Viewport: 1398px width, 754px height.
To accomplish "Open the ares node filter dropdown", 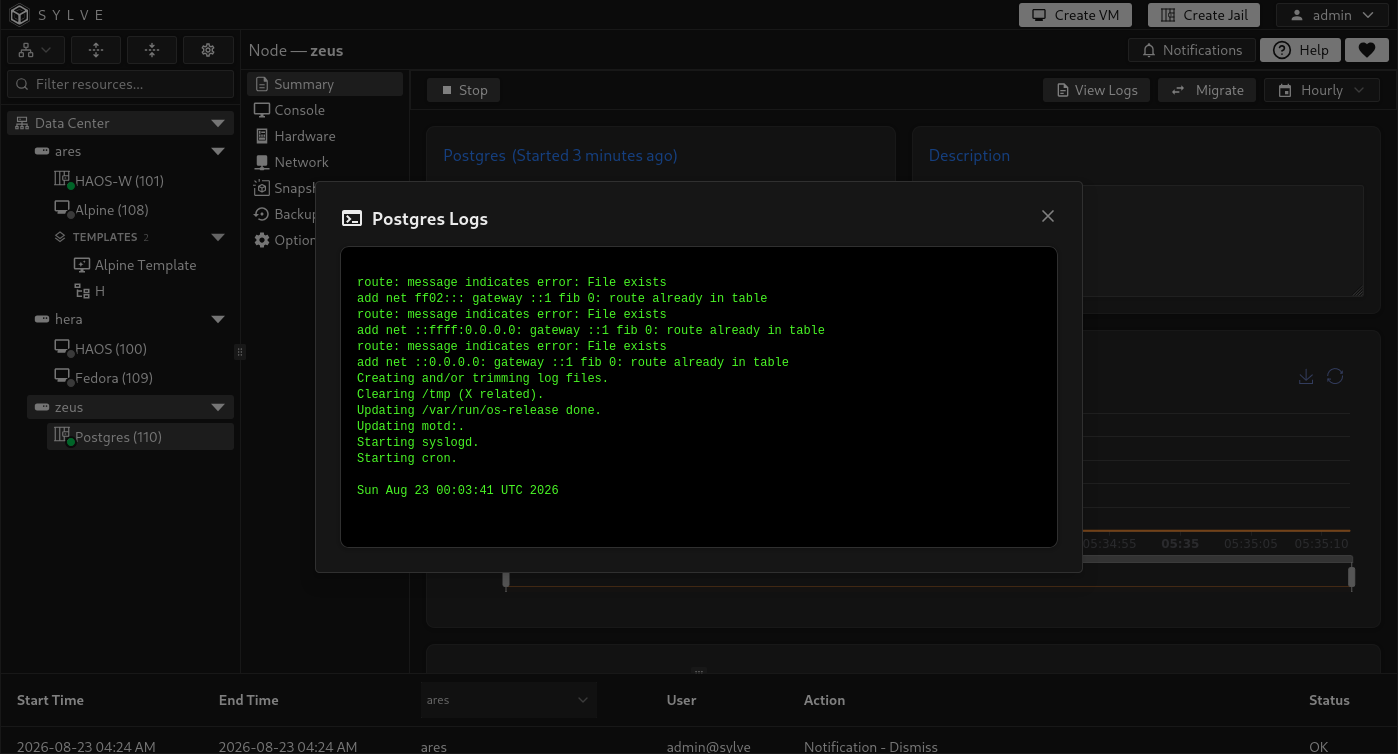I will coord(508,700).
